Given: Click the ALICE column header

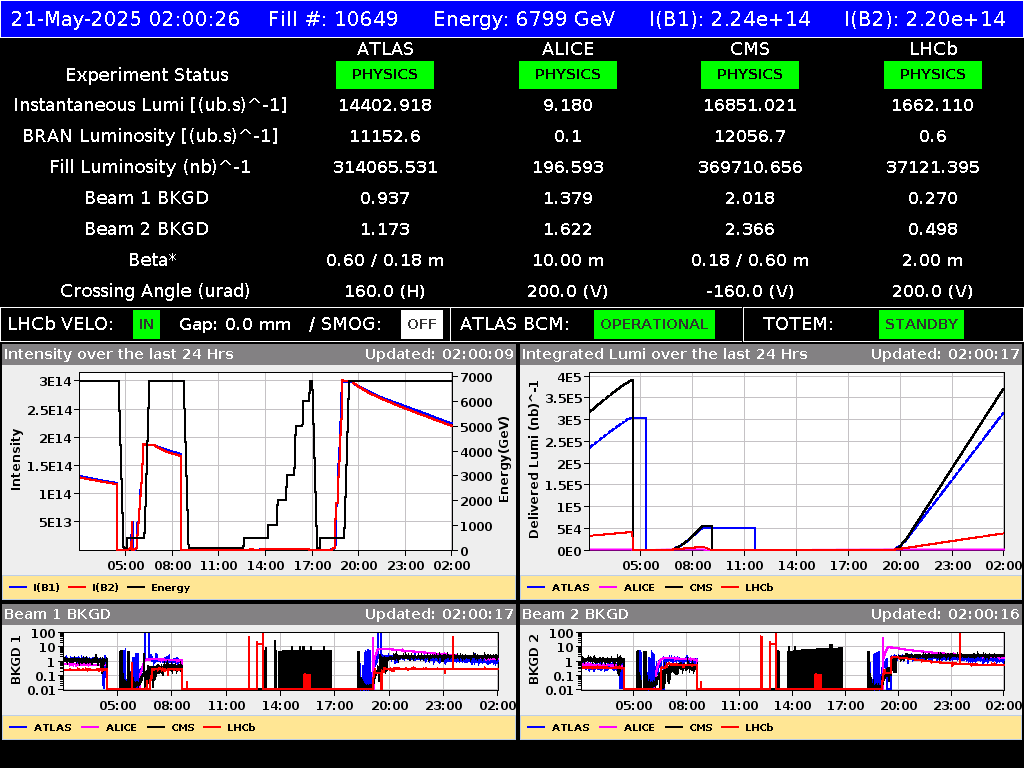Looking at the screenshot, I should pyautogui.click(x=568, y=49).
